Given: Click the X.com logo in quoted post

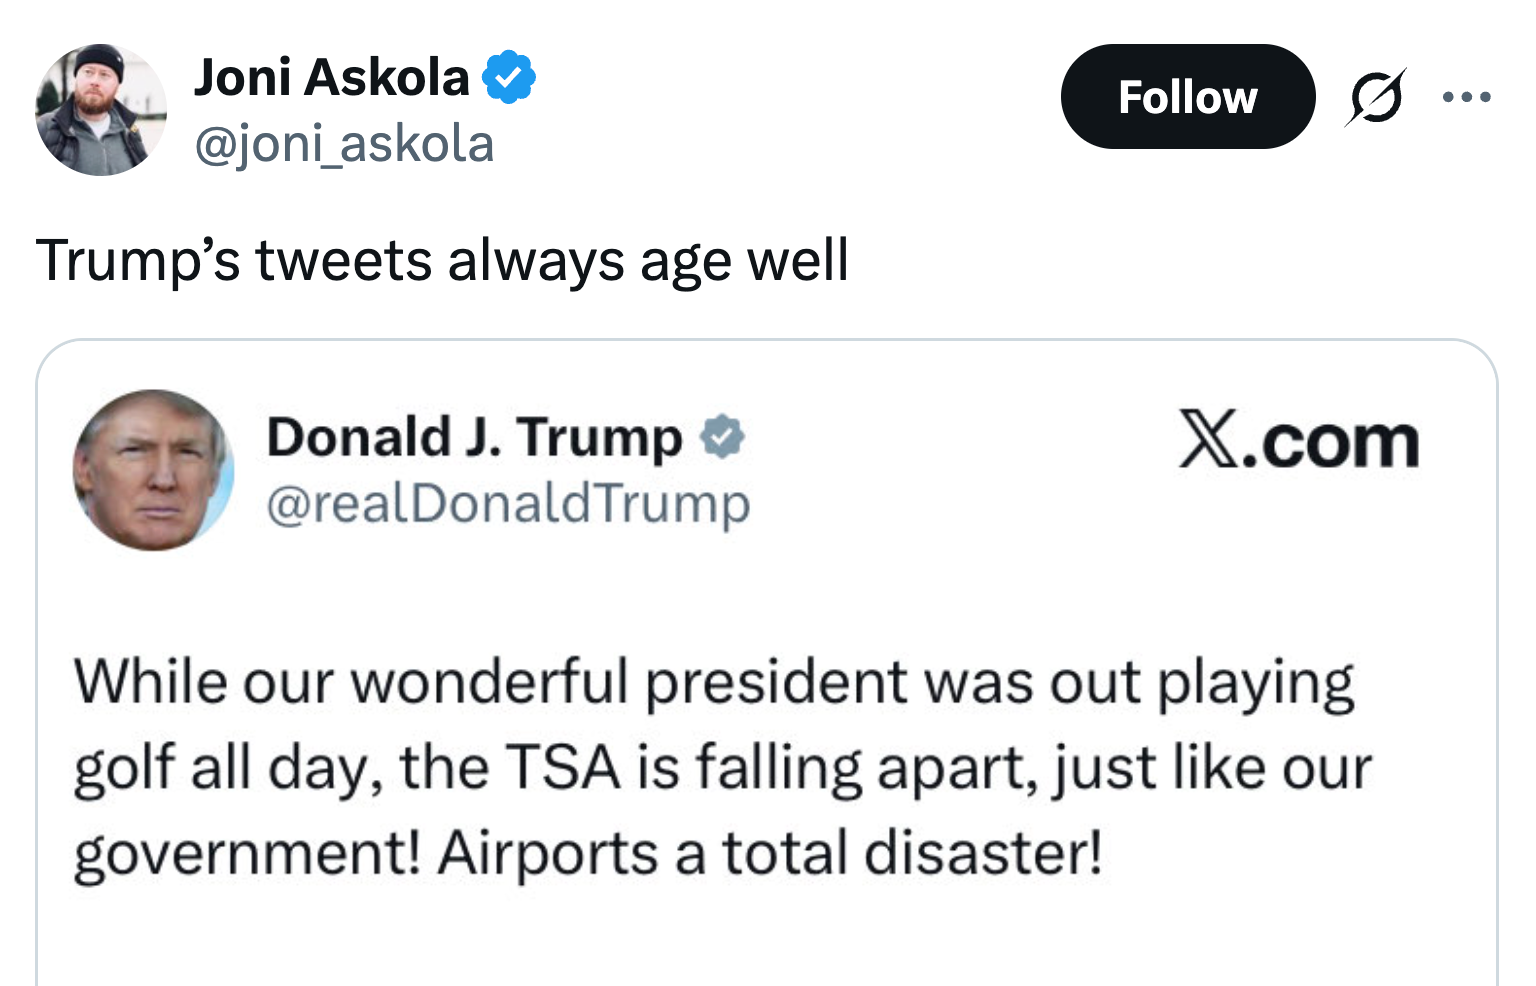Looking at the screenshot, I should click(1298, 440).
